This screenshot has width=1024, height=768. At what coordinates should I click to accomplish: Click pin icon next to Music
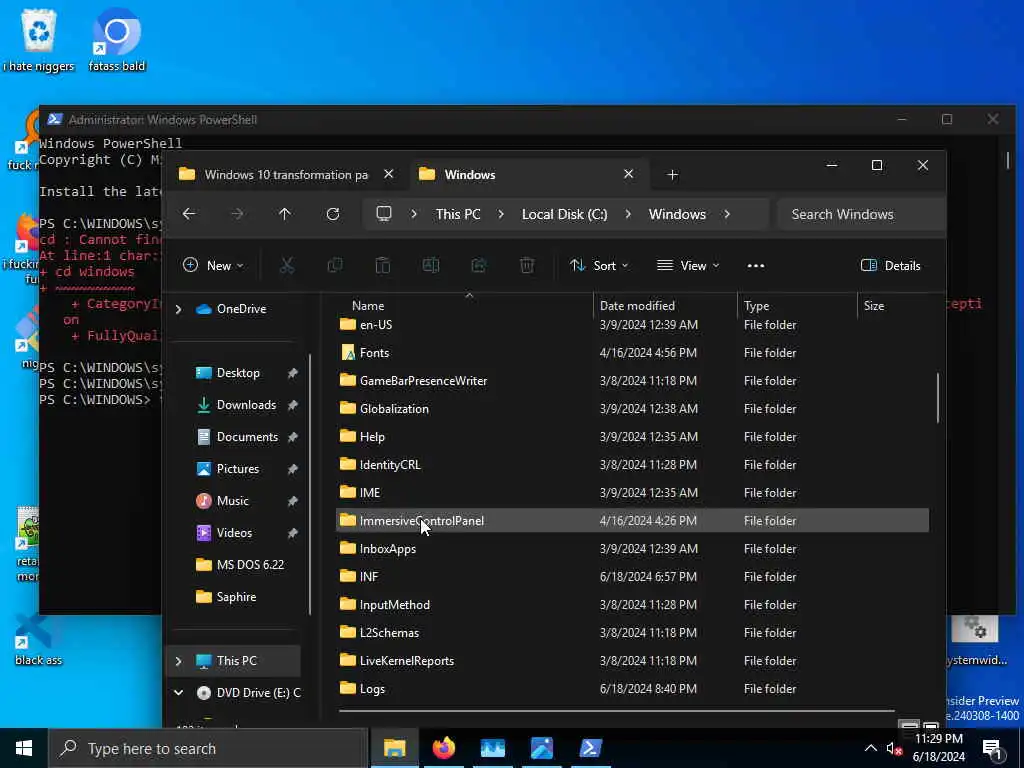click(293, 501)
